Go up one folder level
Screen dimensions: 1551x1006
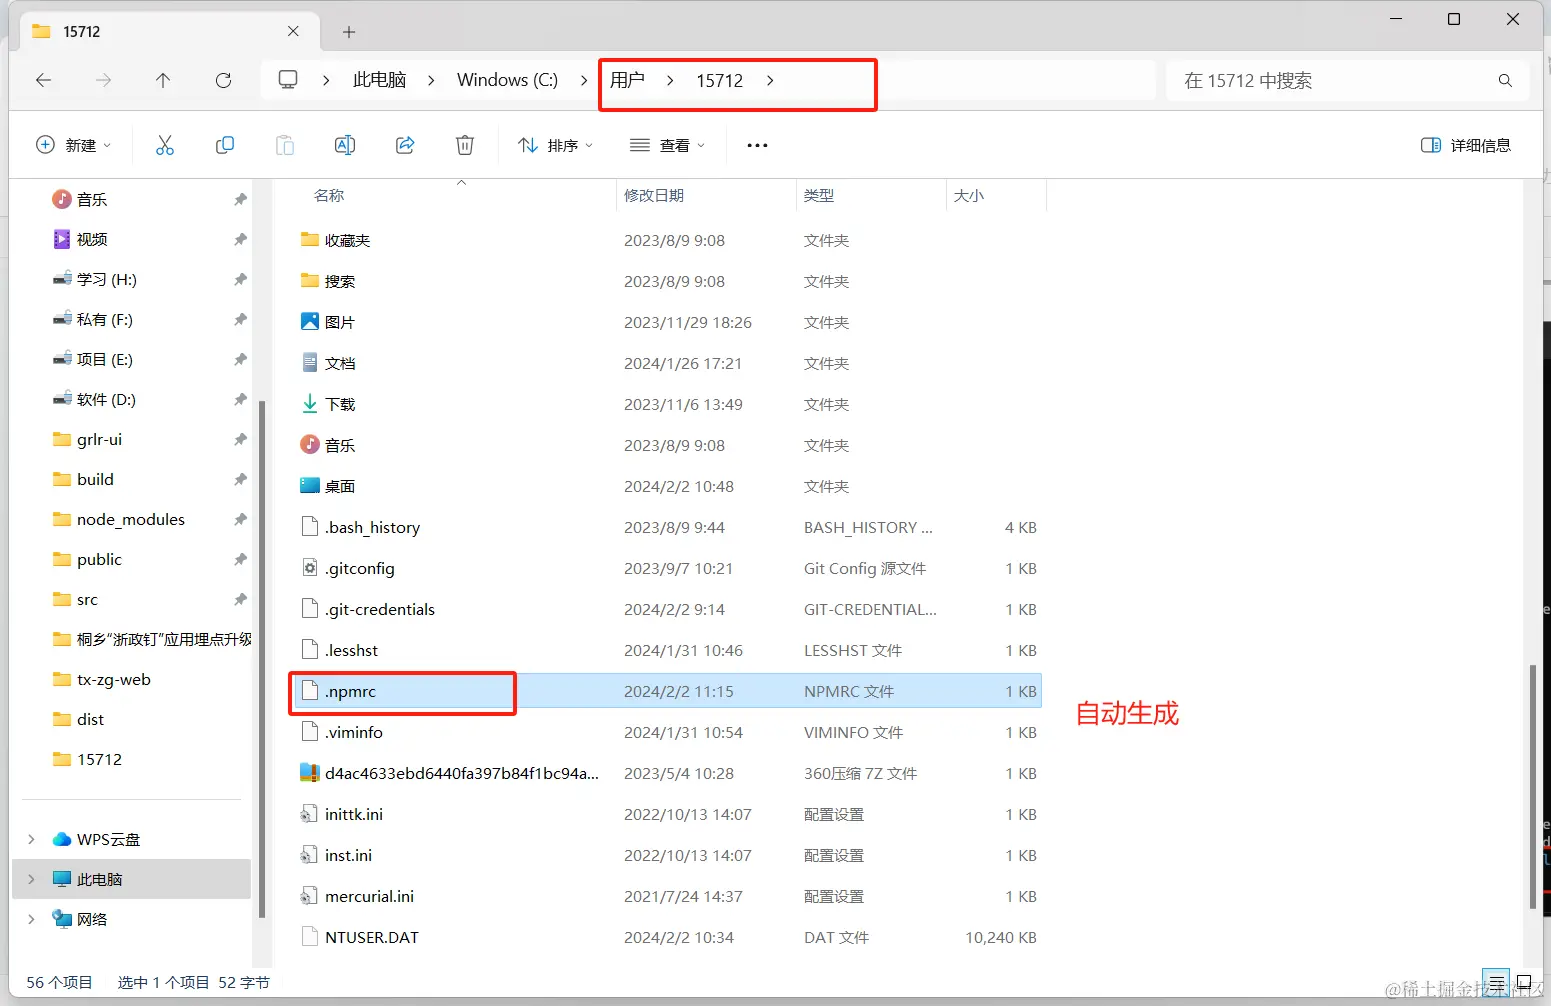click(163, 80)
